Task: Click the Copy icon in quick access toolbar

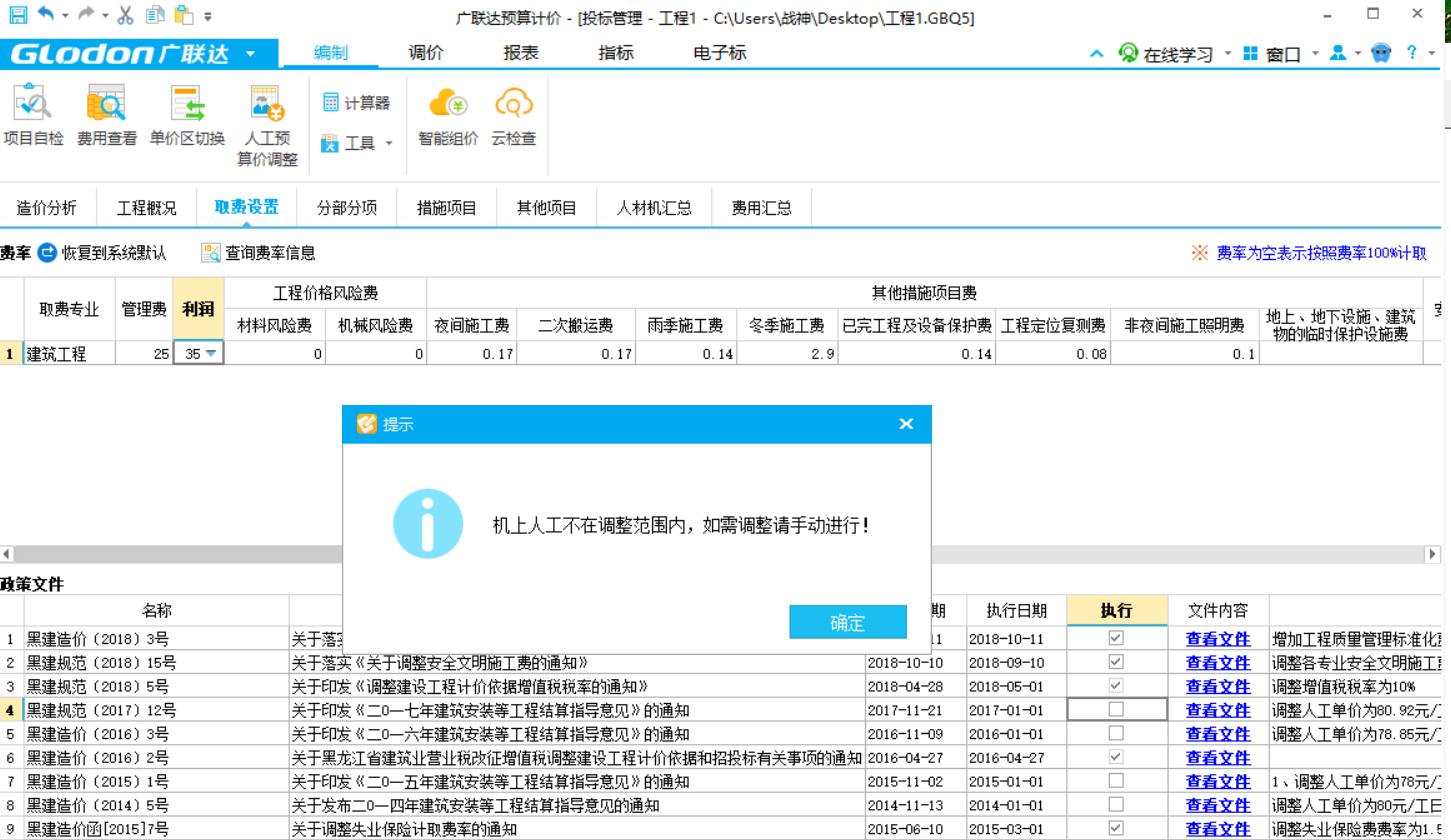Action: 154,15
